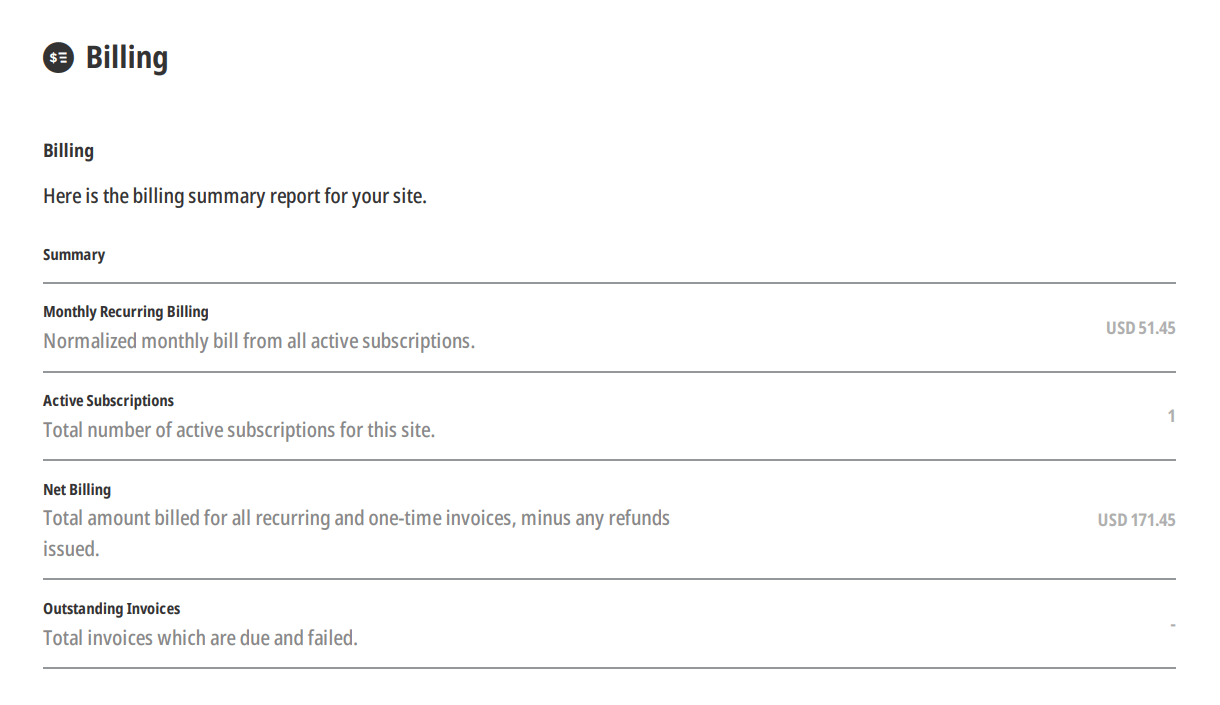Select the dash value for Outstanding Invoices
The image size is (1220, 705).
coord(1172,625)
